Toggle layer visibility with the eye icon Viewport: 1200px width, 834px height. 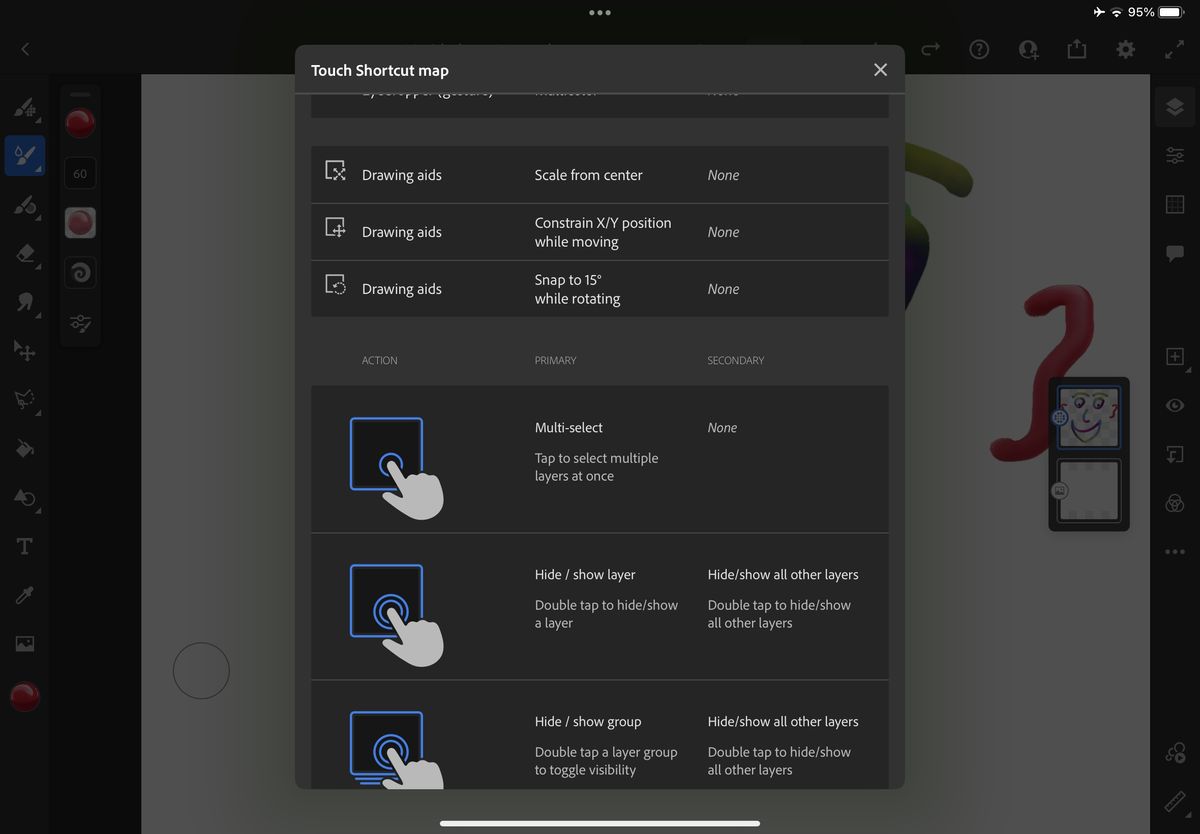tap(1174, 405)
